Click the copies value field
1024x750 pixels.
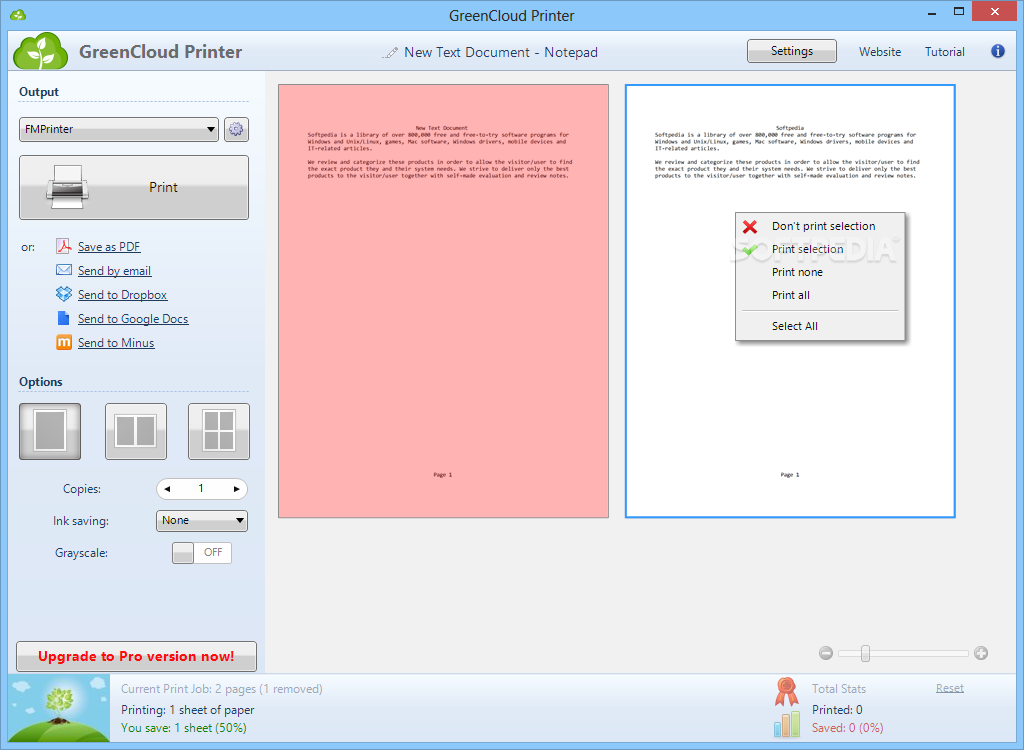(x=202, y=489)
